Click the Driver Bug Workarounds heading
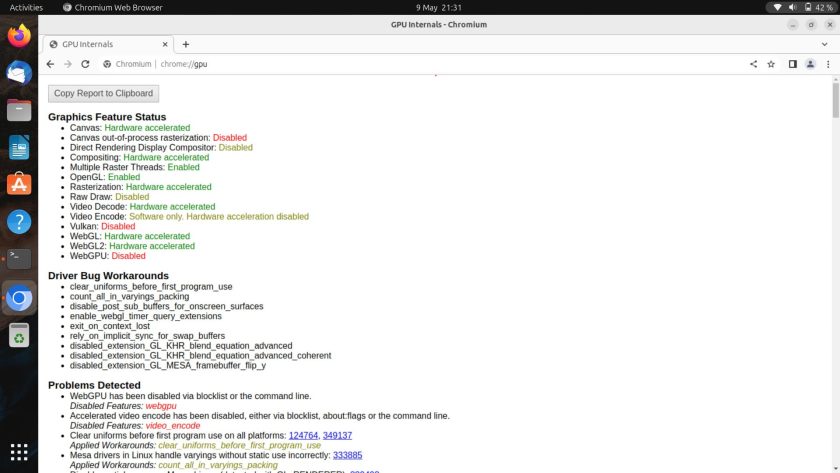This screenshot has width=840, height=473. click(x=108, y=275)
